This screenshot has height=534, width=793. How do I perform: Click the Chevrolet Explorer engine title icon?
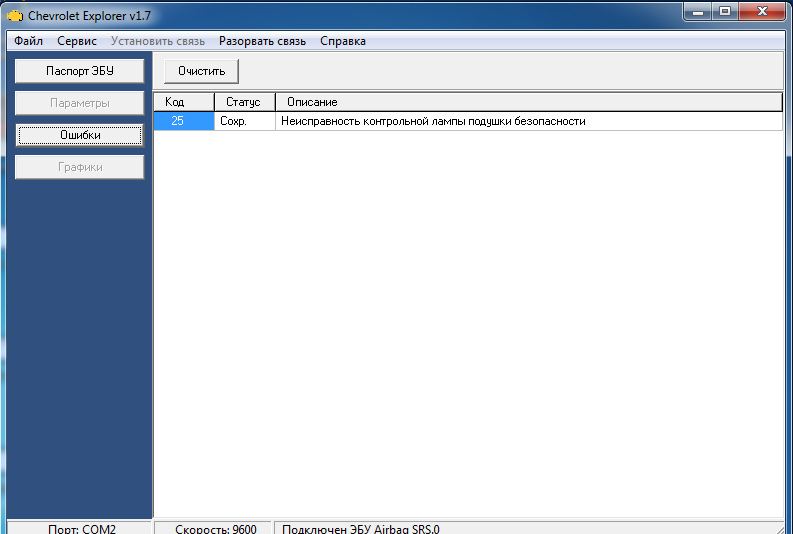click(x=15, y=16)
